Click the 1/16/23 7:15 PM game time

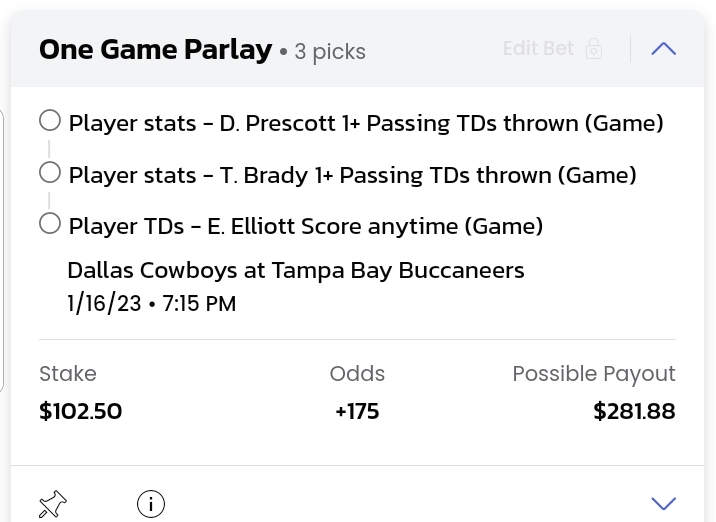(x=152, y=303)
